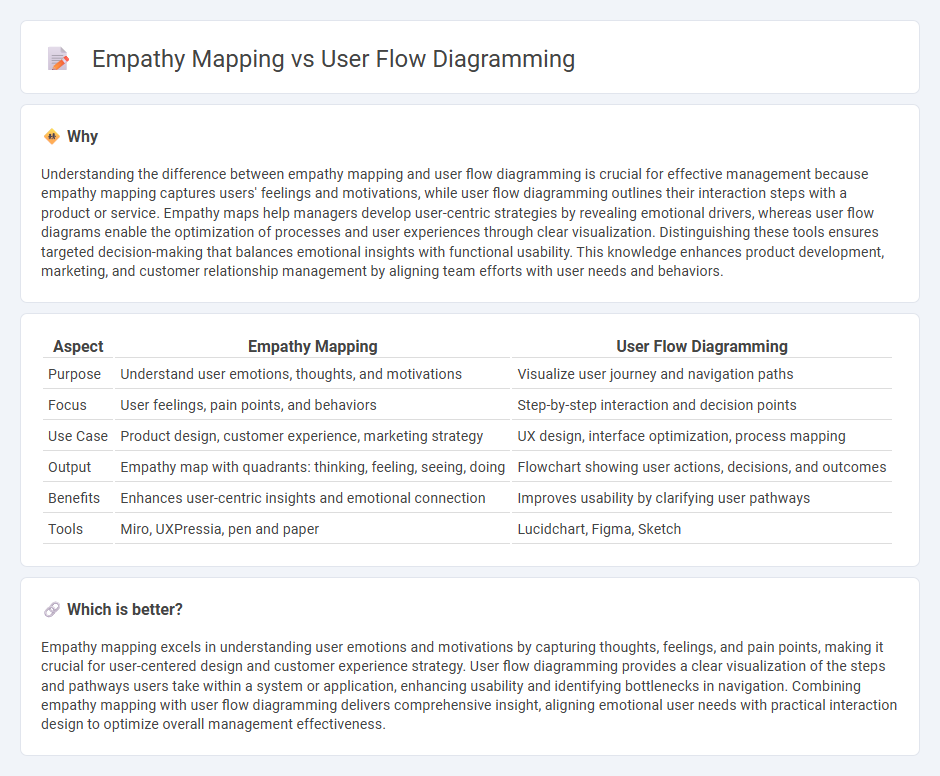Click cell 'Flowchart showing user actions, decisions, and outcomes'
The width and height of the screenshot is (940, 776).
(x=702, y=467)
